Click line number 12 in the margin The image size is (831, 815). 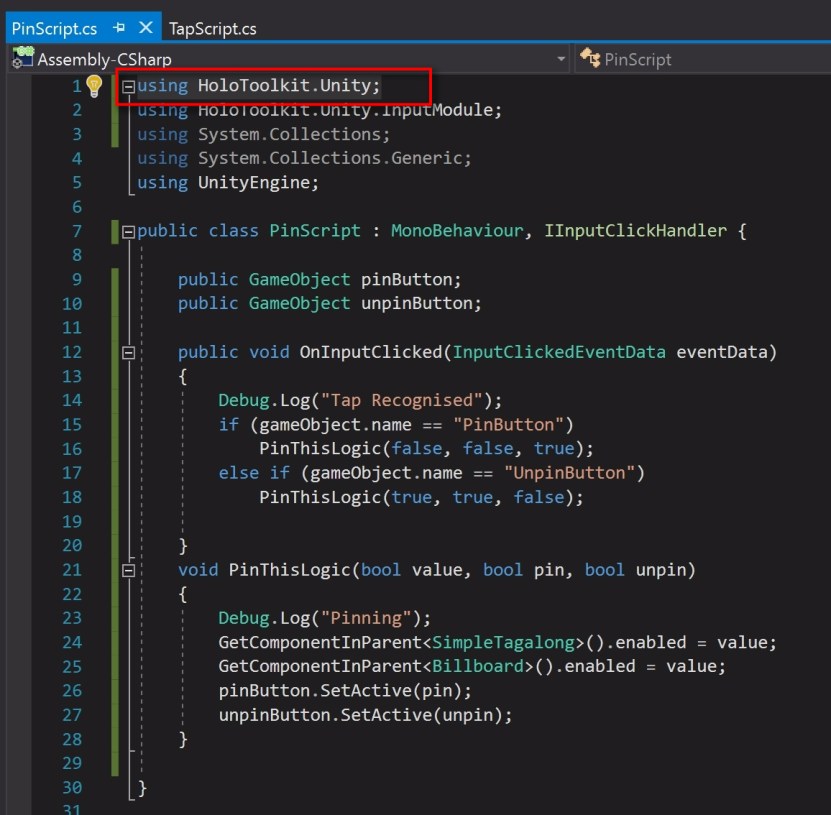click(x=72, y=352)
